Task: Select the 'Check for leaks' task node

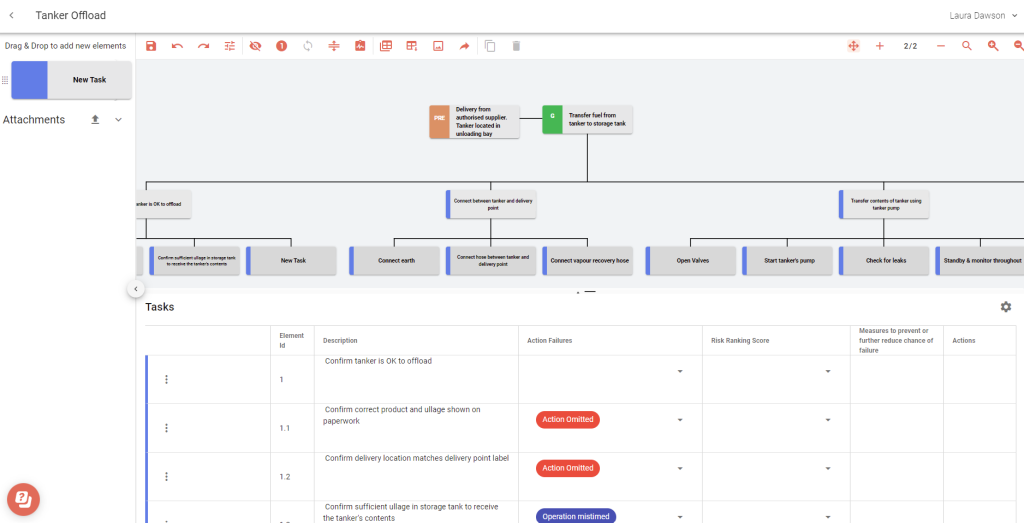Action: (884, 260)
